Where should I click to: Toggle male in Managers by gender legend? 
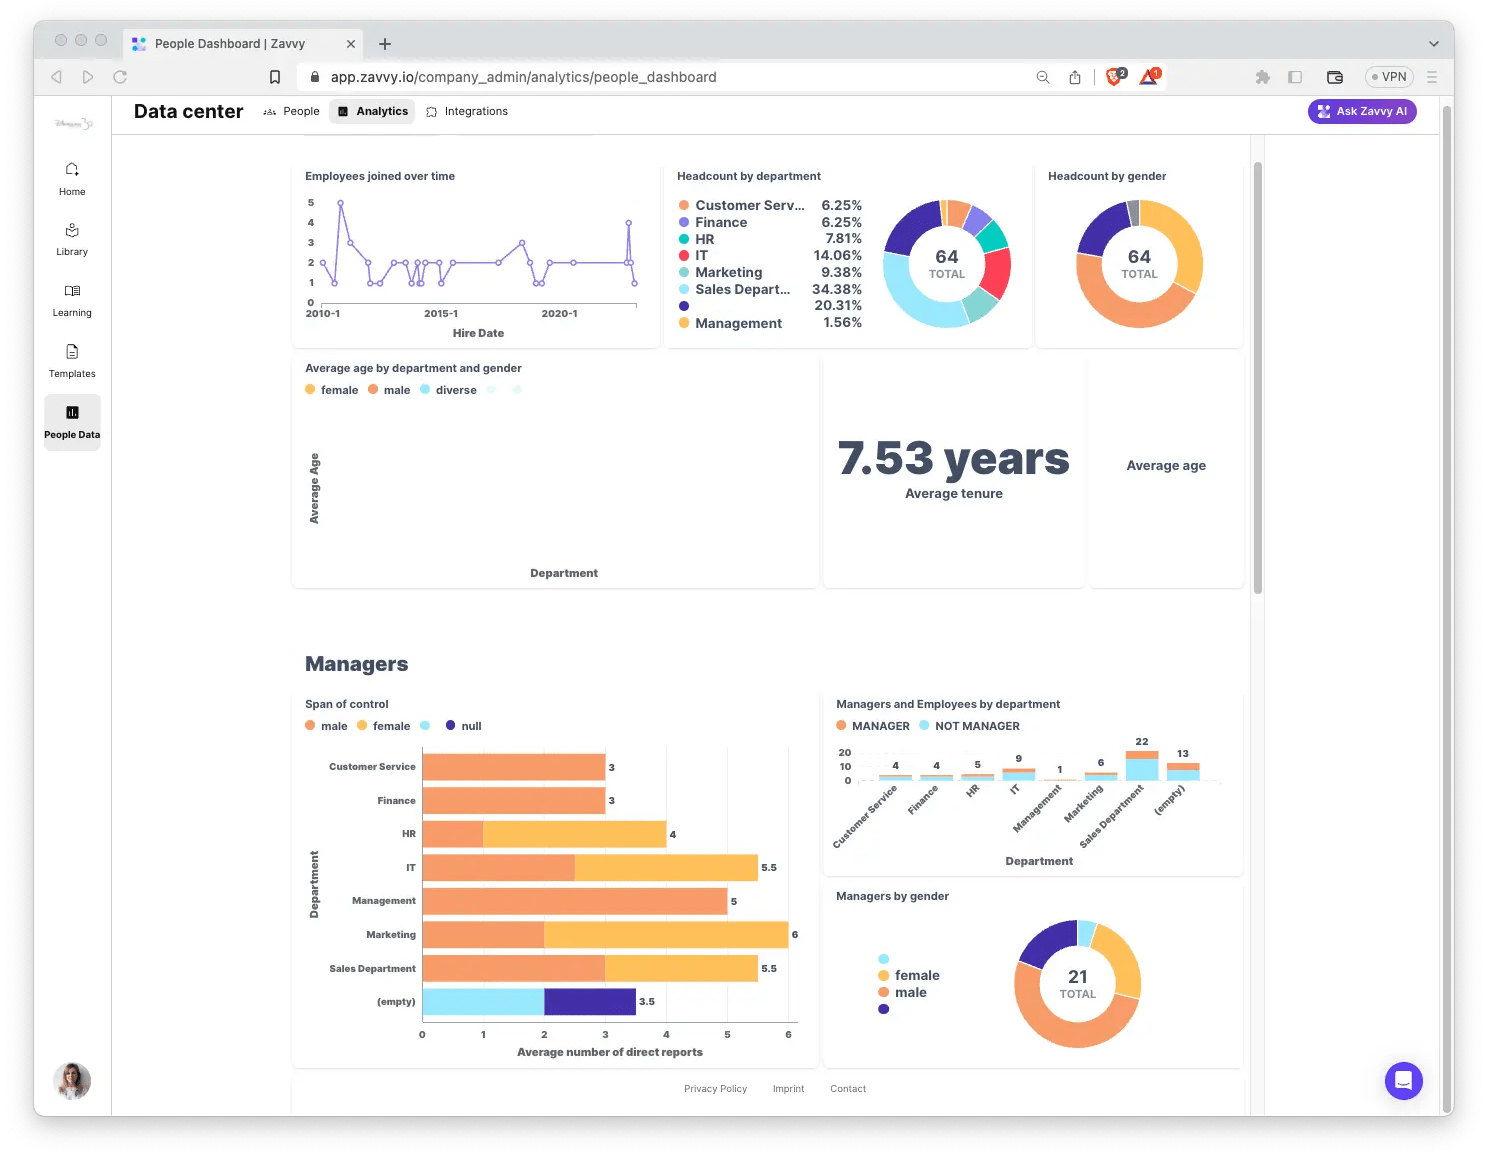[x=902, y=992]
